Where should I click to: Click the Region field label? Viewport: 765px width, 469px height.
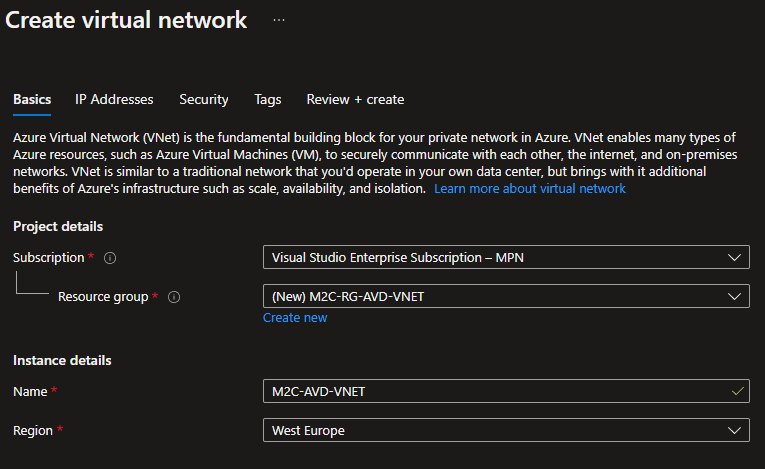pos(33,430)
